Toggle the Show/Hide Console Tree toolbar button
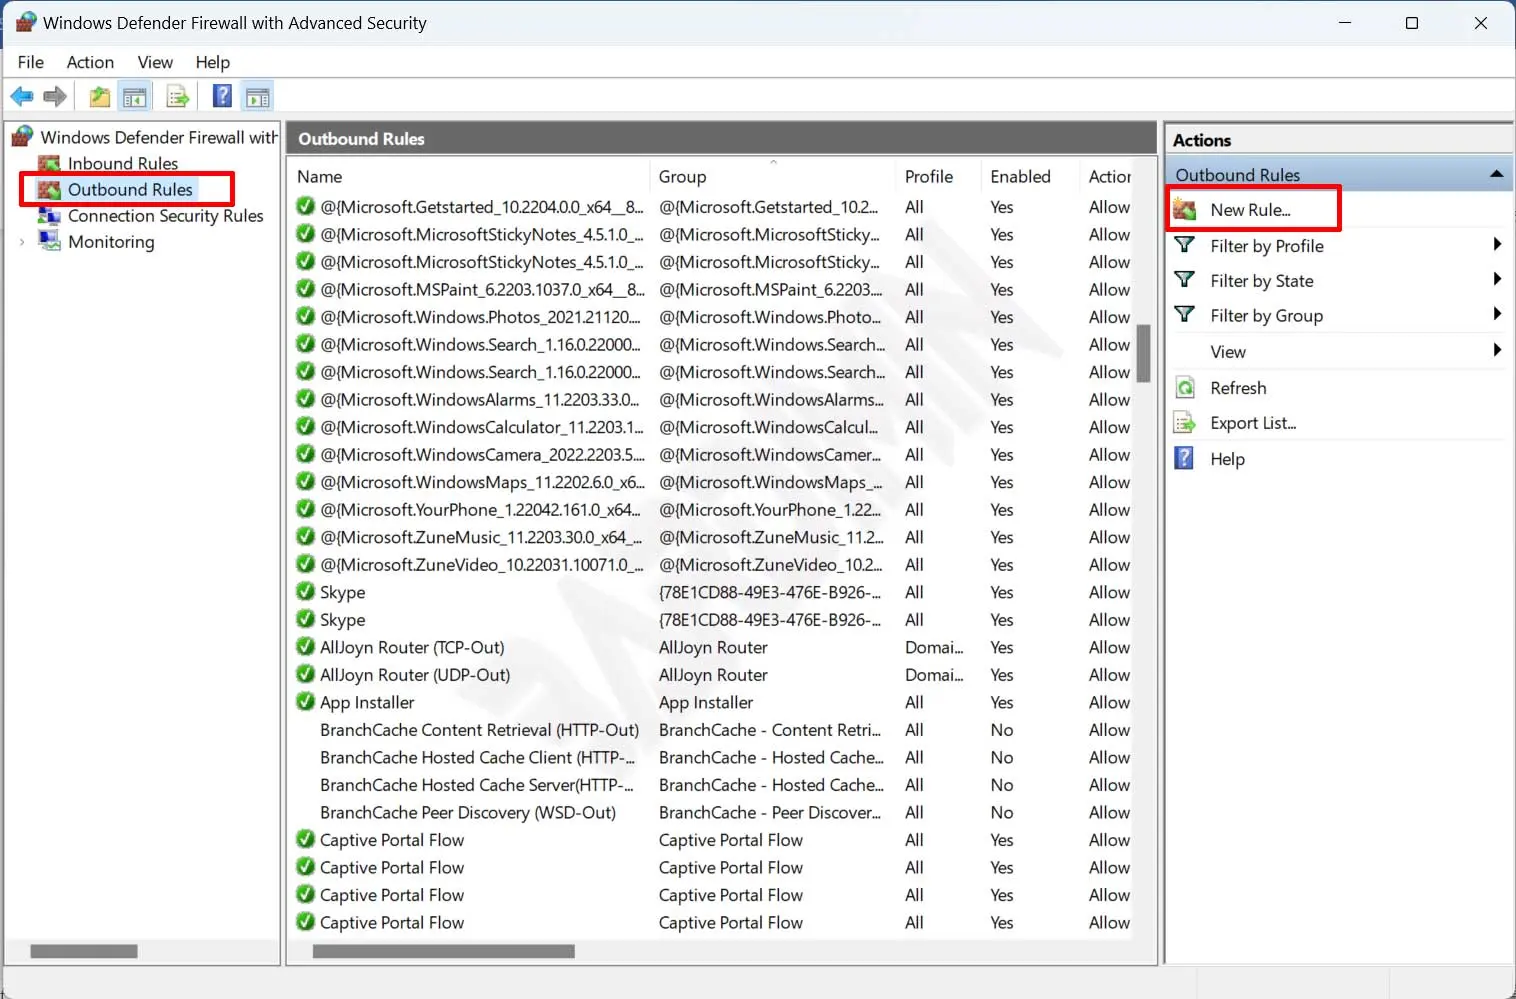The height and width of the screenshot is (999, 1516). click(x=134, y=97)
